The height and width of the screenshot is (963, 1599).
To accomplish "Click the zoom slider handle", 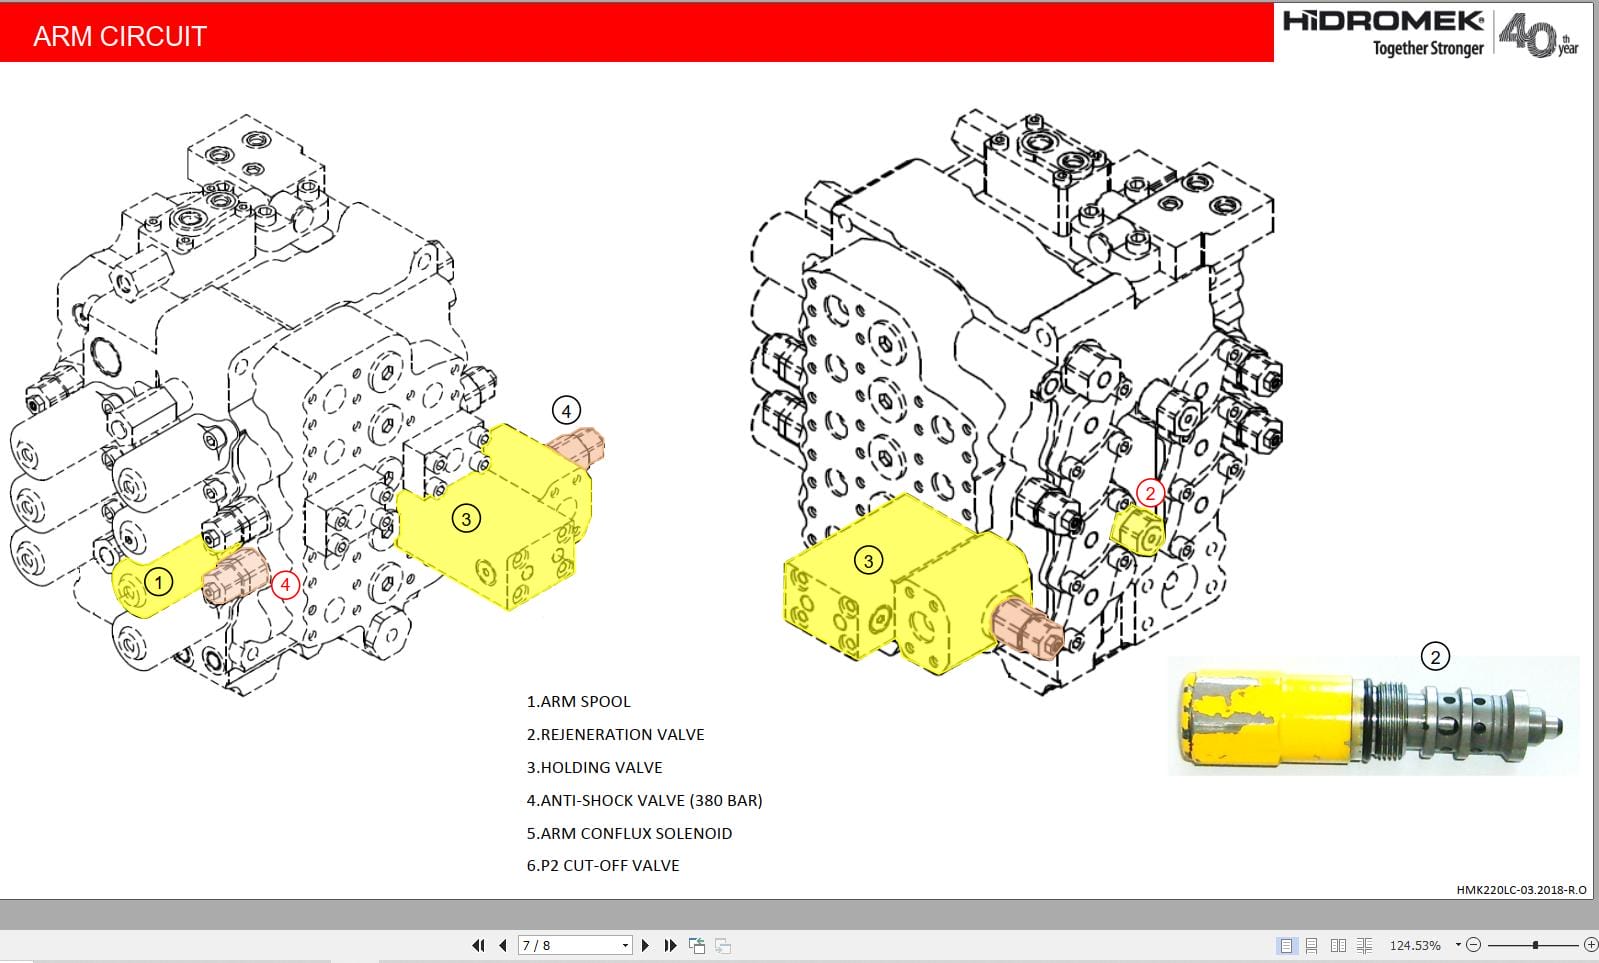I will 1535,945.
